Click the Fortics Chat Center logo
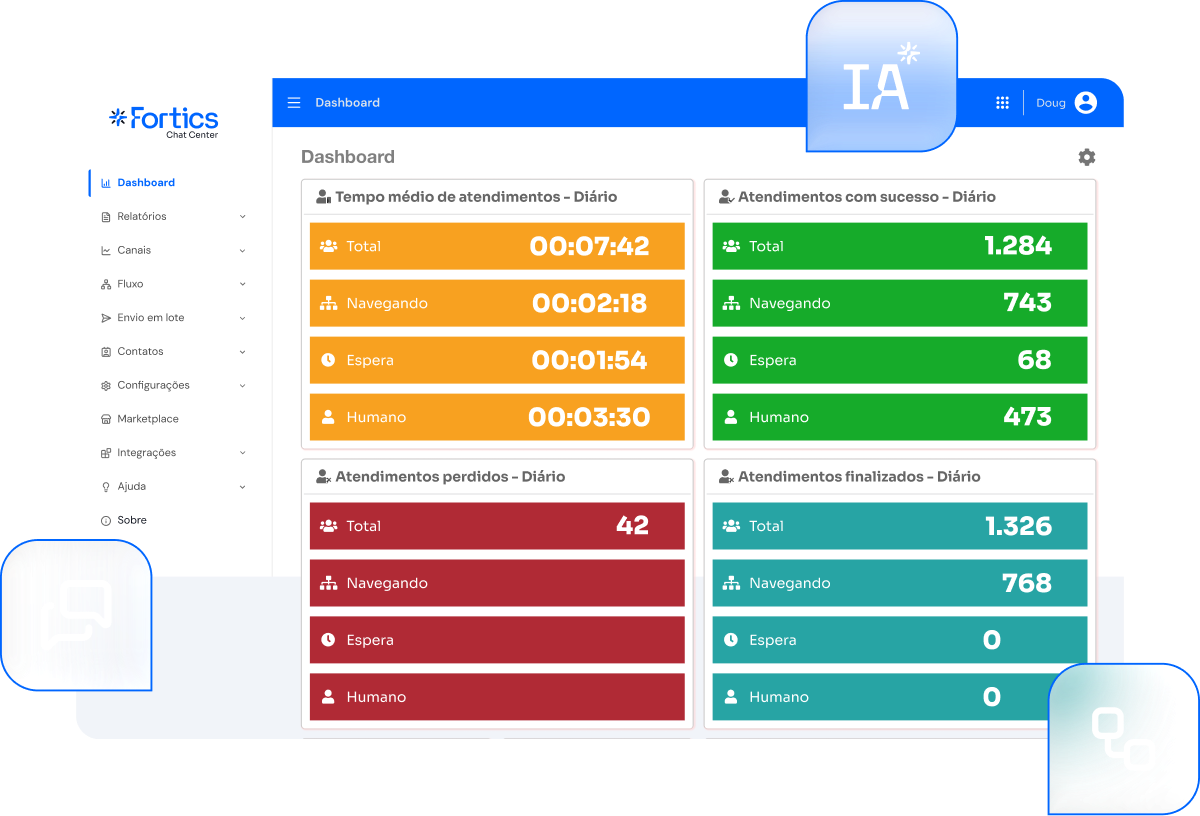The image size is (1200, 816). 164,122
